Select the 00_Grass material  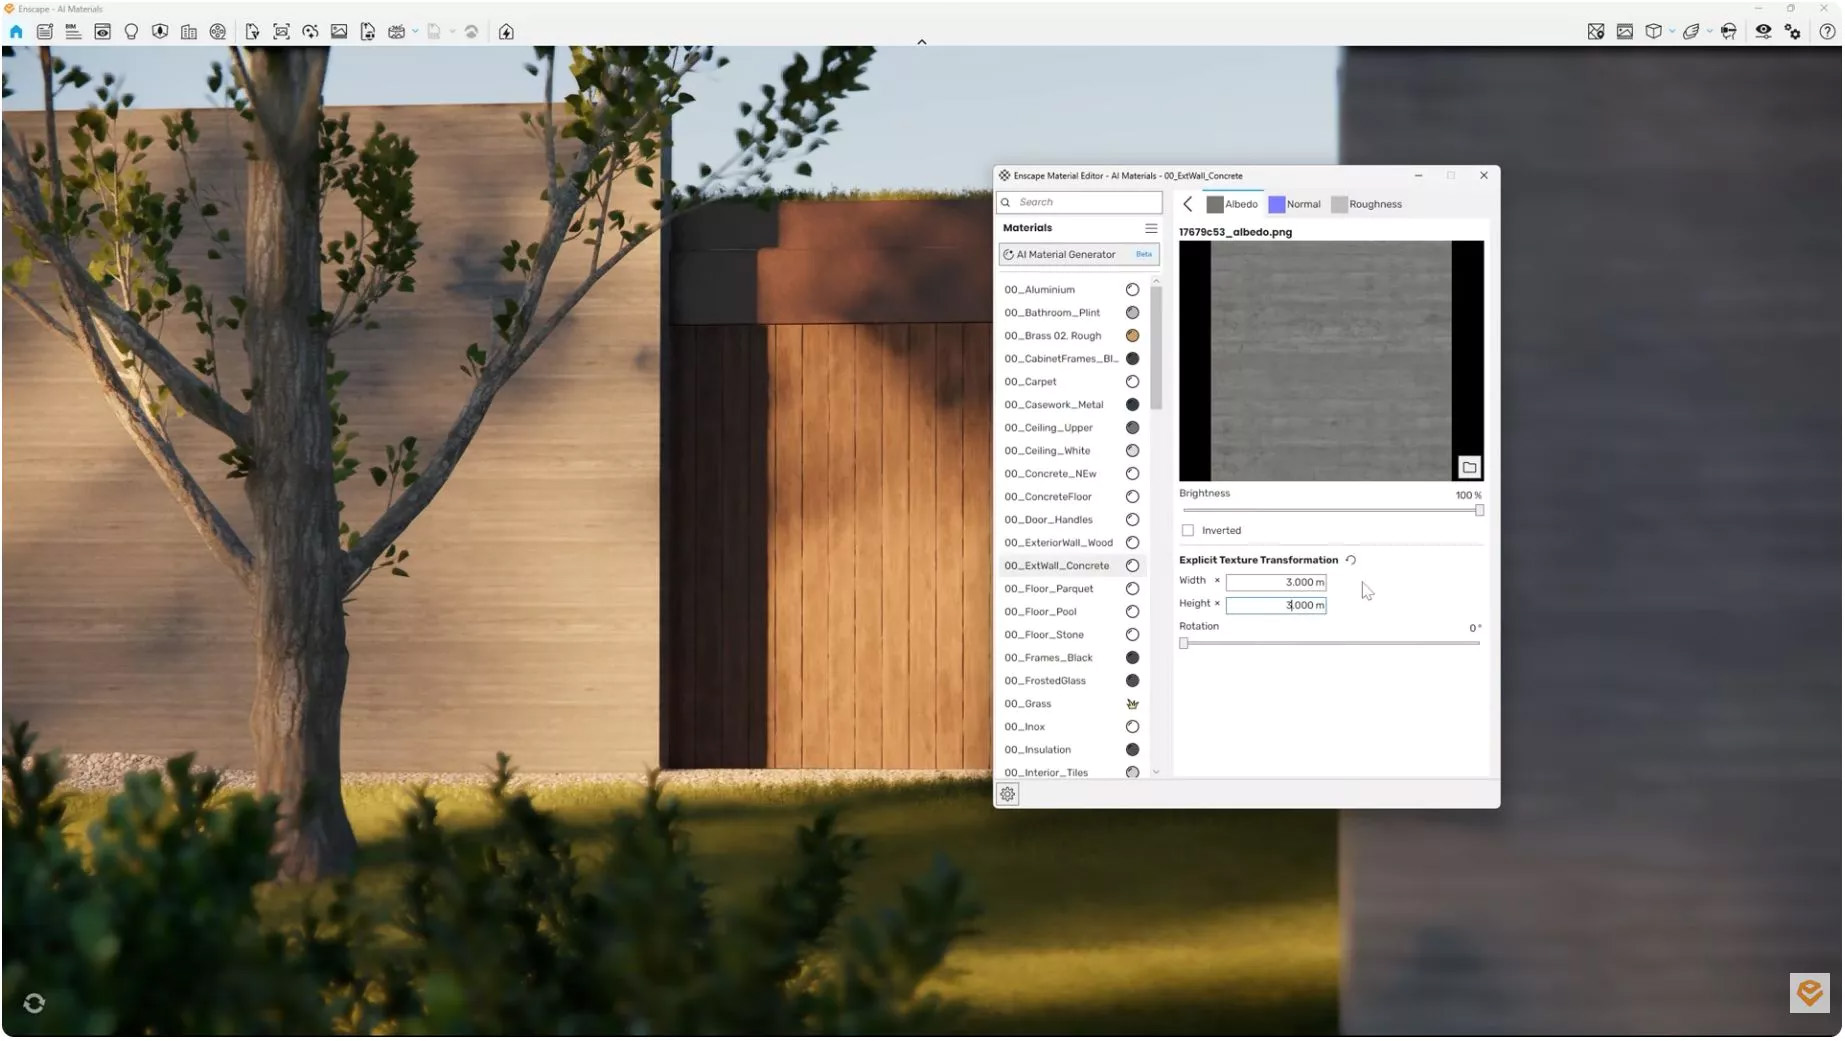click(1072, 704)
